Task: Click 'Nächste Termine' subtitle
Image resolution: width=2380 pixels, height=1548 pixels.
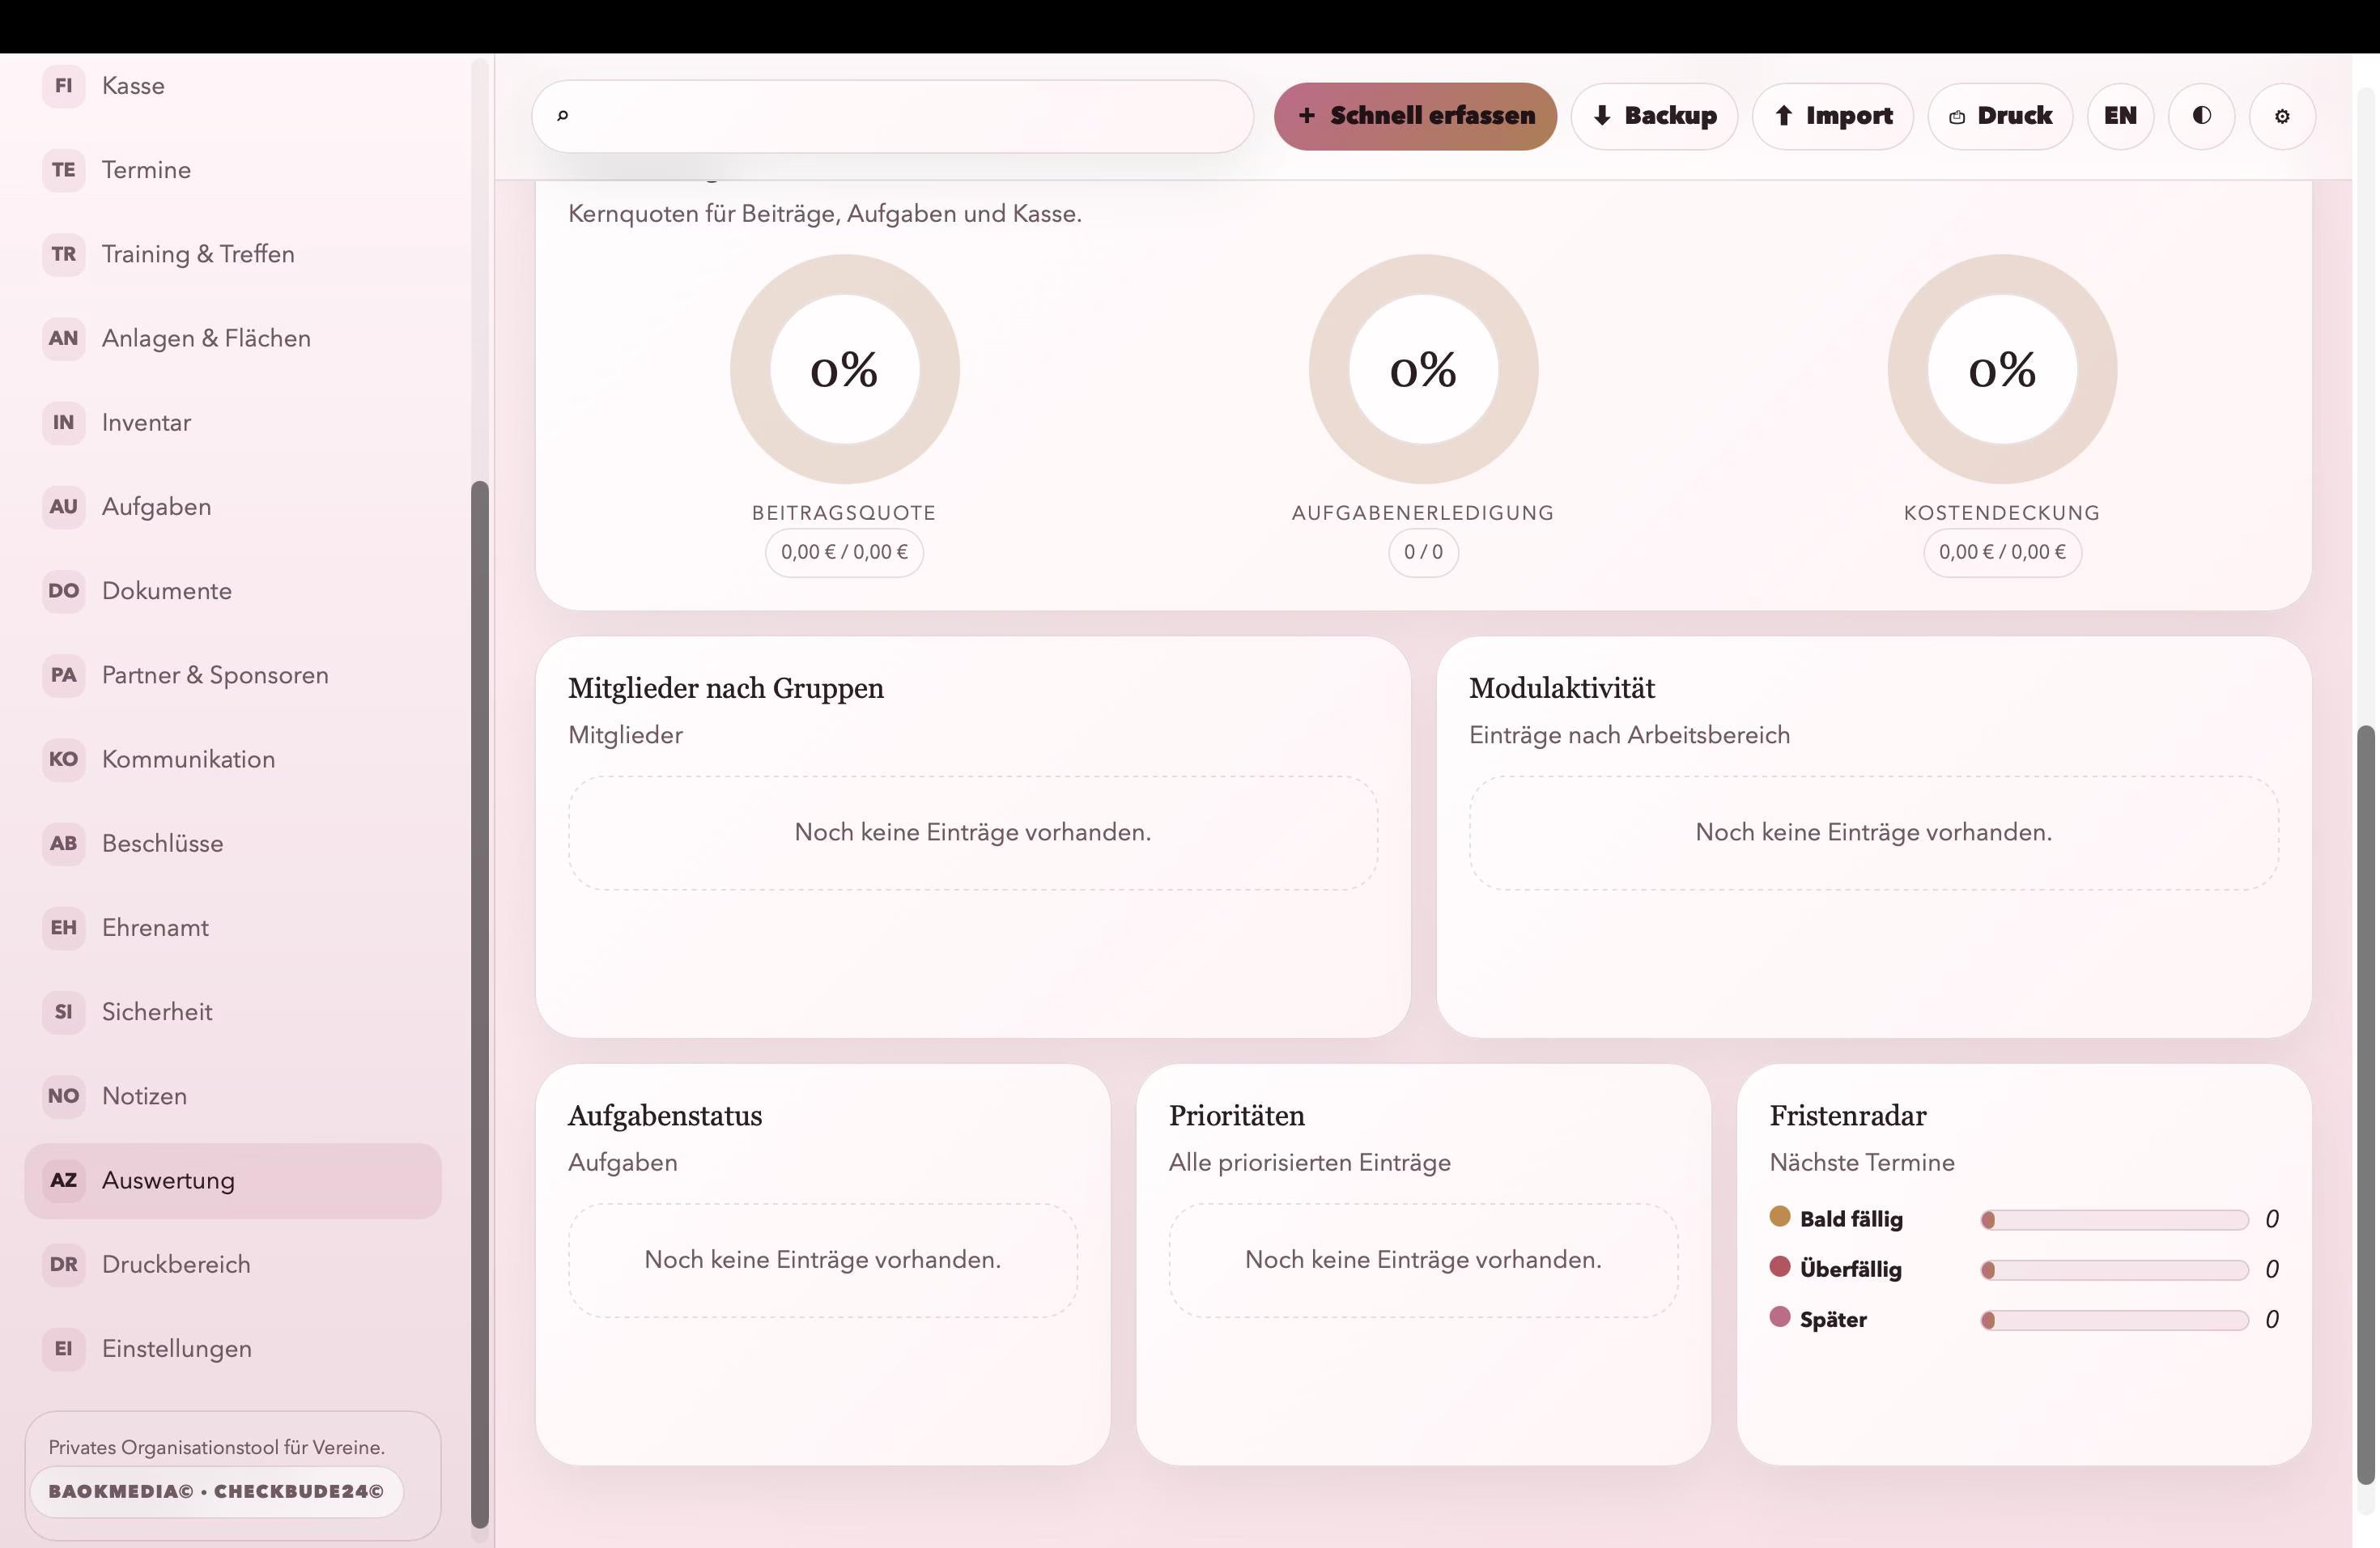Action: (1862, 1163)
